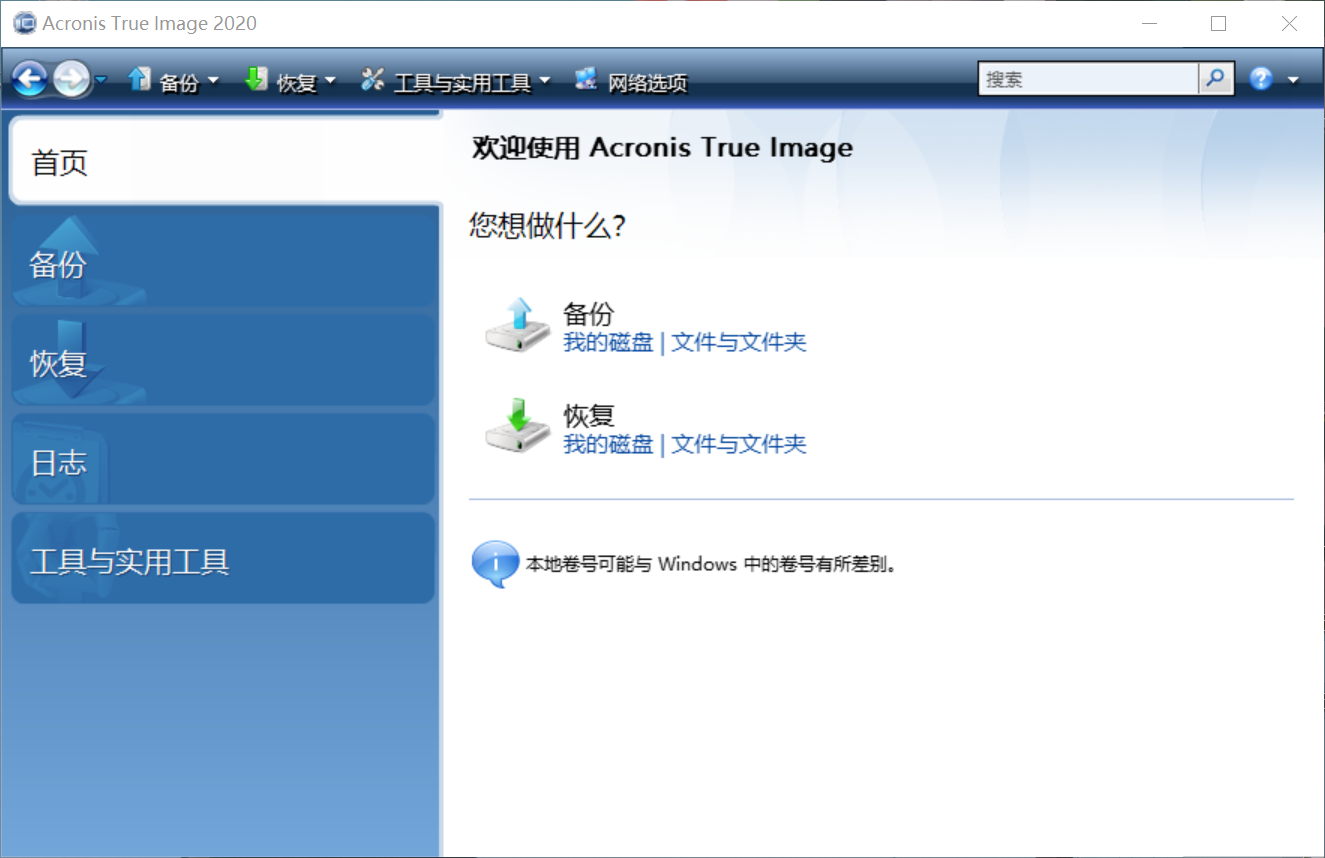The height and width of the screenshot is (858, 1325).
Task: Click the Acronis app icon in title bar
Action: pyautogui.click(x=24, y=23)
